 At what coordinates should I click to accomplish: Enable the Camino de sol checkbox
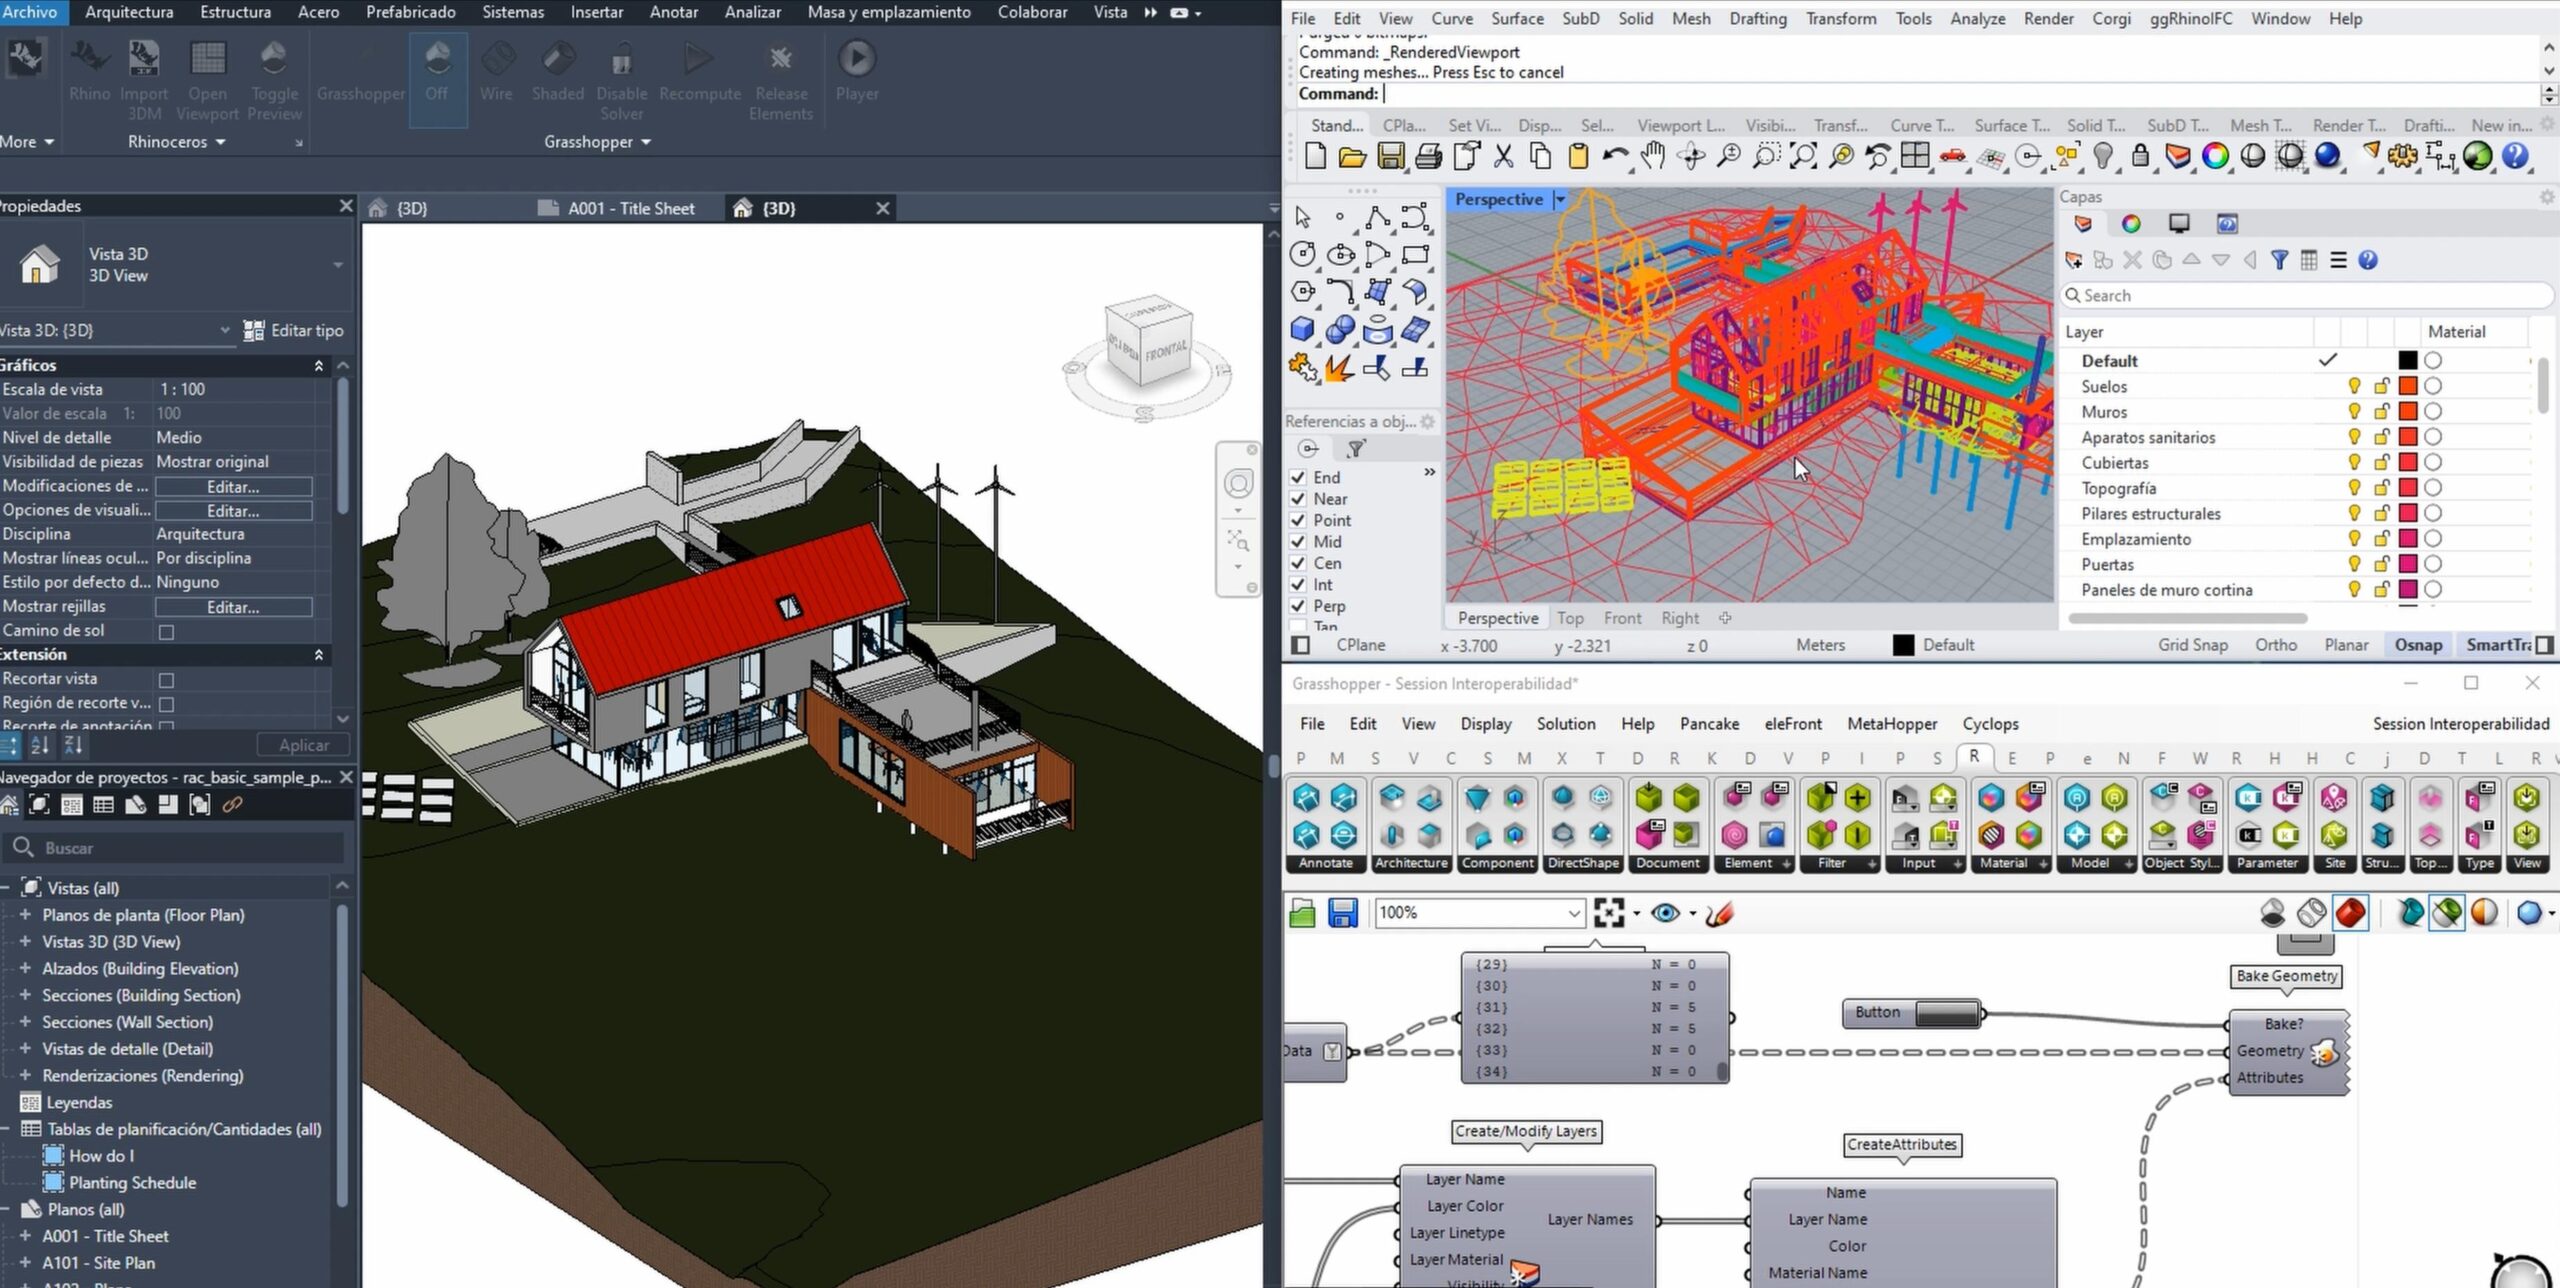click(x=166, y=632)
